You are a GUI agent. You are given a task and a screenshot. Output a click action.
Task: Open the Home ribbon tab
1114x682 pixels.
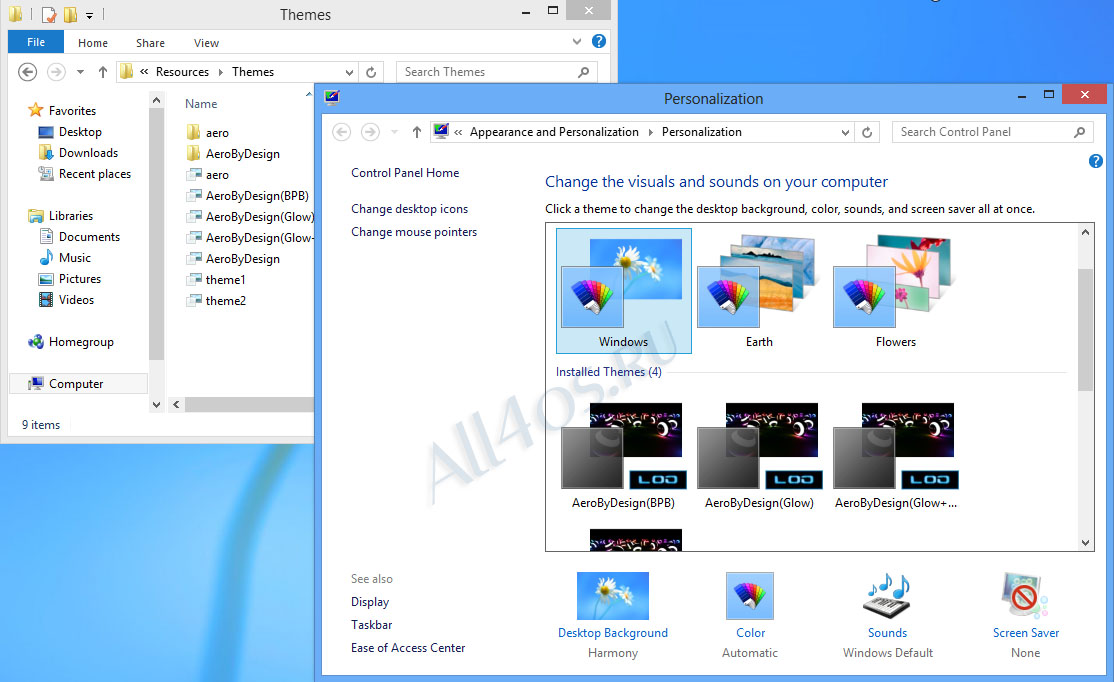click(x=93, y=43)
